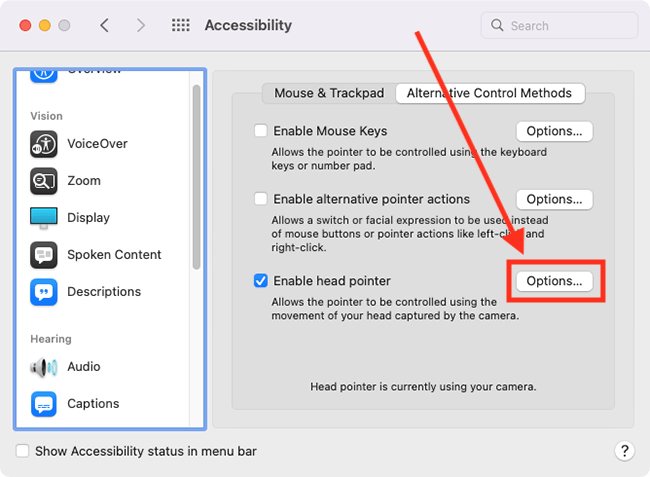The width and height of the screenshot is (650, 477).
Task: Click the VoiceOver icon in sidebar
Action: [x=43, y=144]
